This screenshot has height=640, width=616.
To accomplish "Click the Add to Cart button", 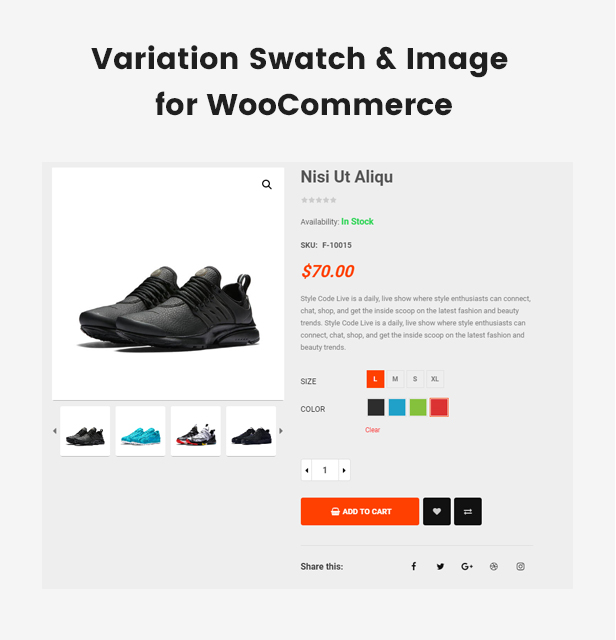I will [360, 511].
